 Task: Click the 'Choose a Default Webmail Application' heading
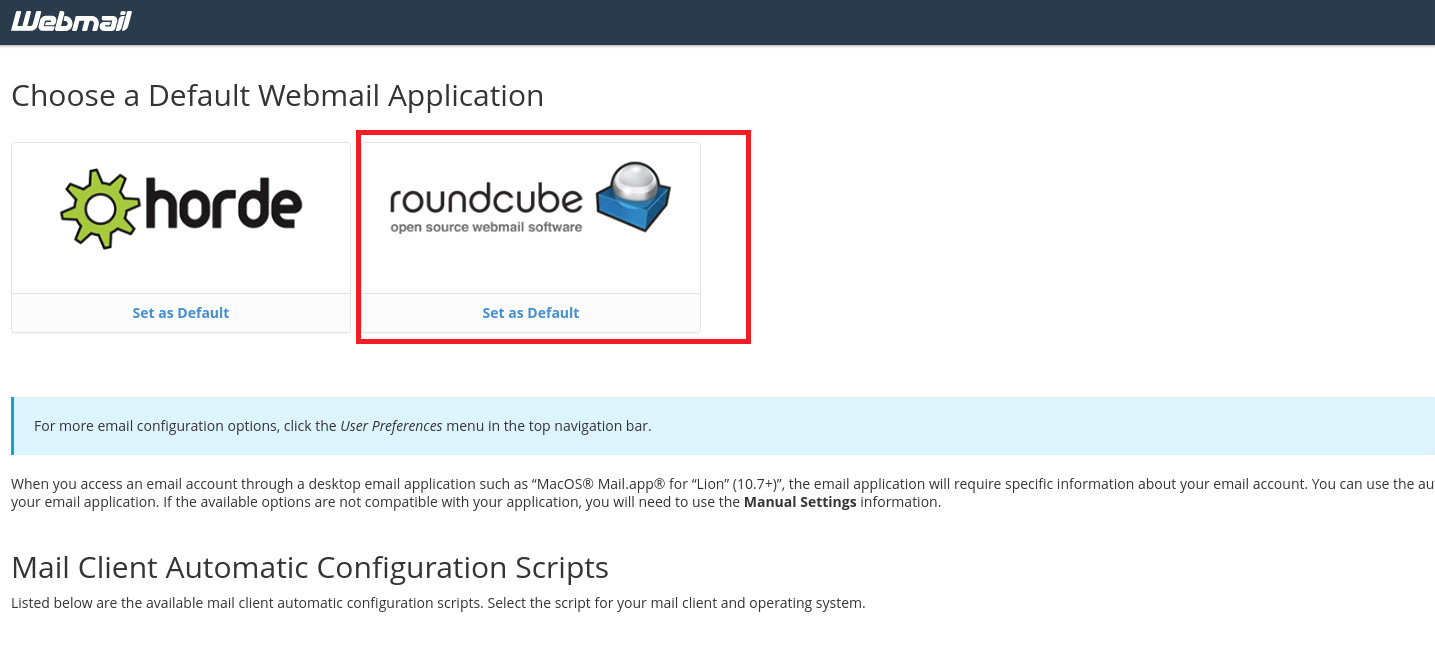[x=277, y=96]
